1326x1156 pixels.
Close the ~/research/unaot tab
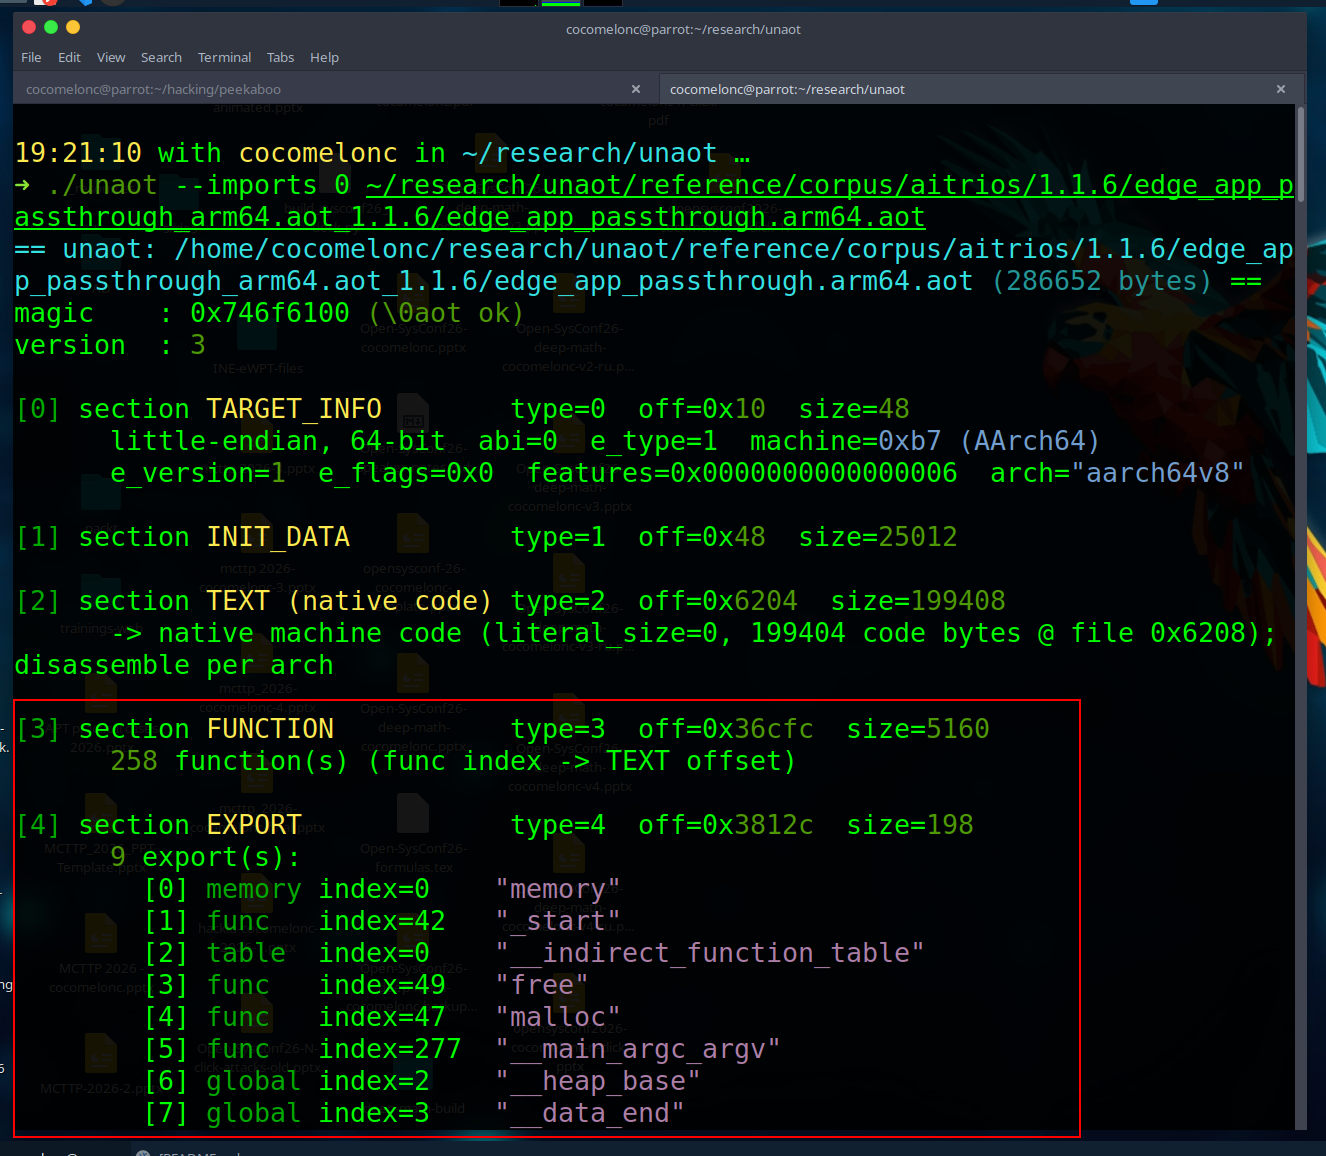[x=1281, y=89]
